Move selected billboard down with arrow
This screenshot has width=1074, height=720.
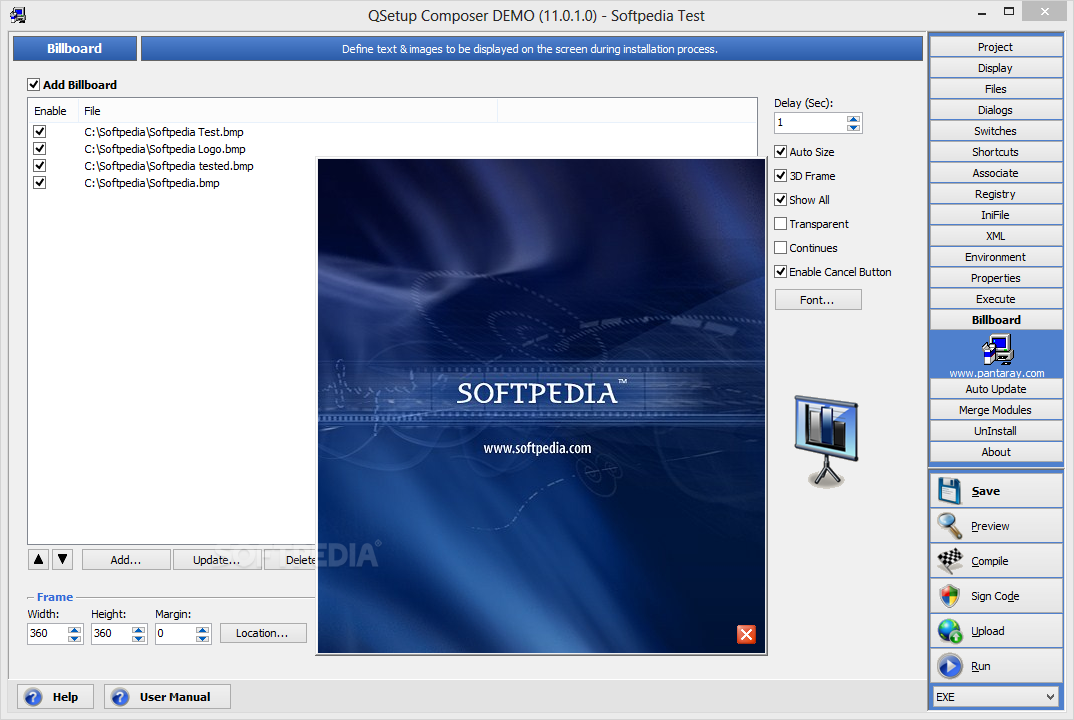(x=62, y=559)
